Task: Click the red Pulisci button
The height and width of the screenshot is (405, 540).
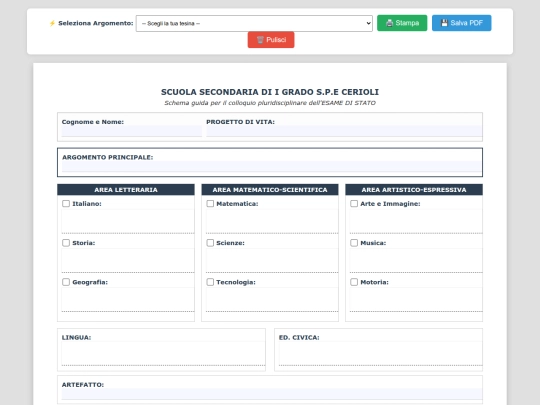Action: pyautogui.click(x=271, y=40)
